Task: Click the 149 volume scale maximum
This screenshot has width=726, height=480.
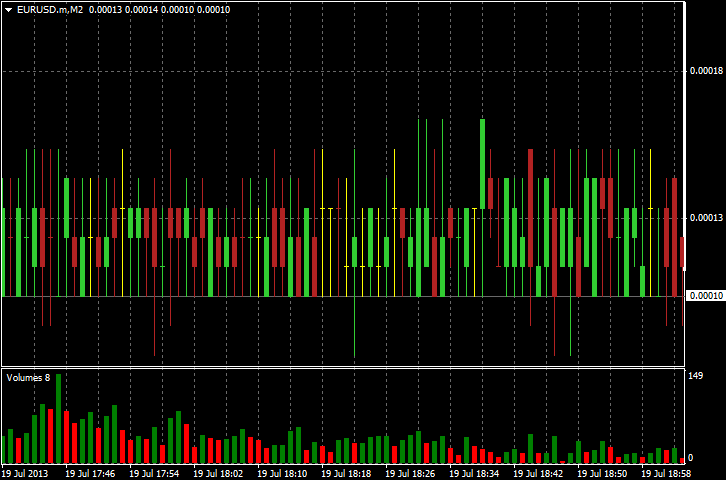Action: (x=696, y=376)
